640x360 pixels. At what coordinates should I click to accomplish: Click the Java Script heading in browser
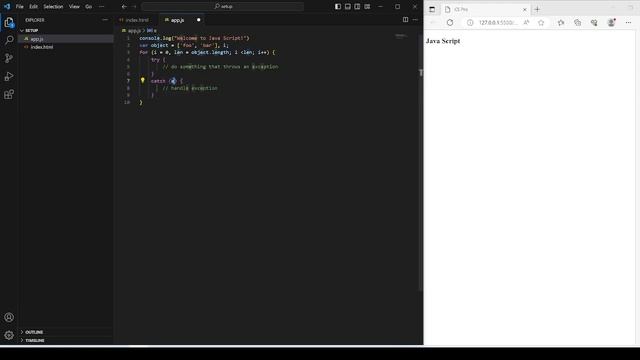[x=443, y=41]
